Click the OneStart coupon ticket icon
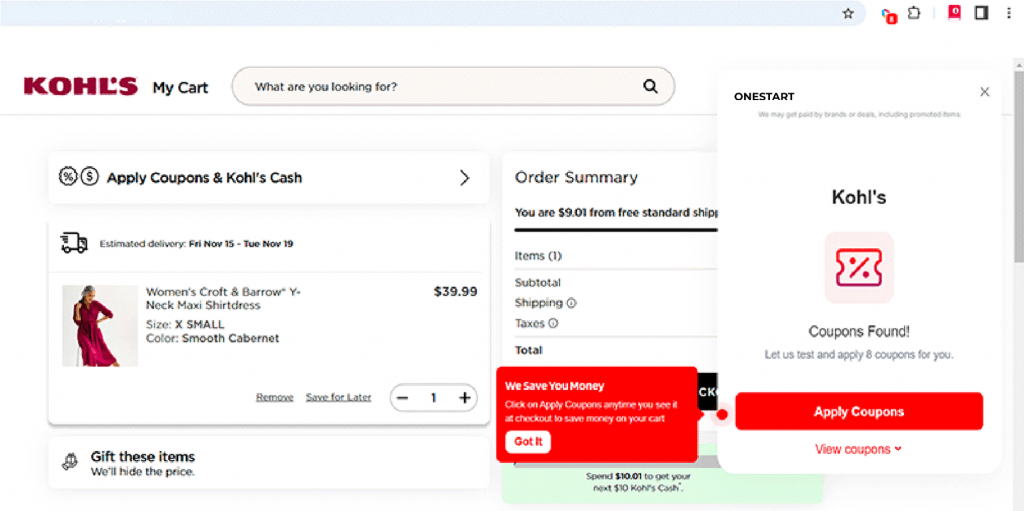 (x=859, y=267)
